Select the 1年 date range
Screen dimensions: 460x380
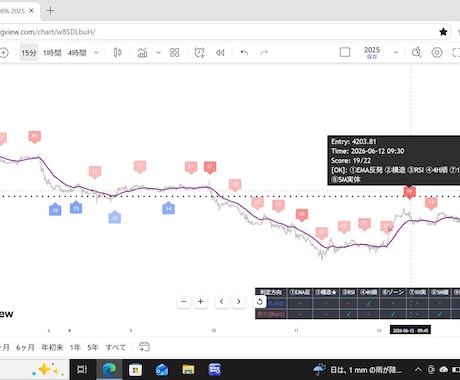coord(75,347)
